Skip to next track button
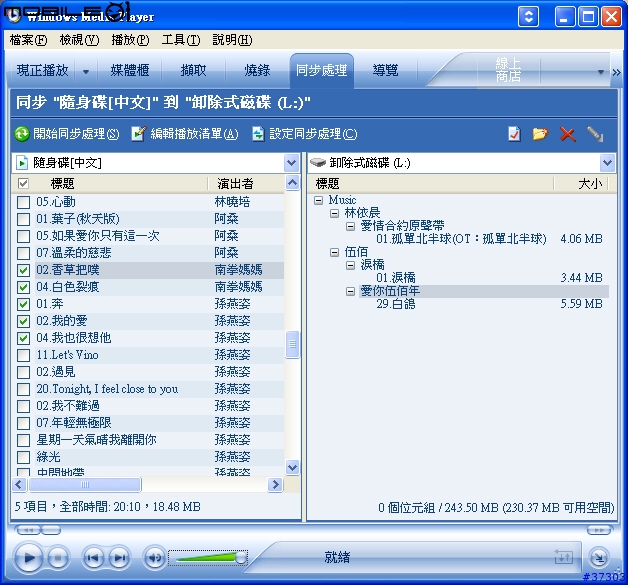Screen dimensions: 628x585 pyautogui.click(x=119, y=557)
